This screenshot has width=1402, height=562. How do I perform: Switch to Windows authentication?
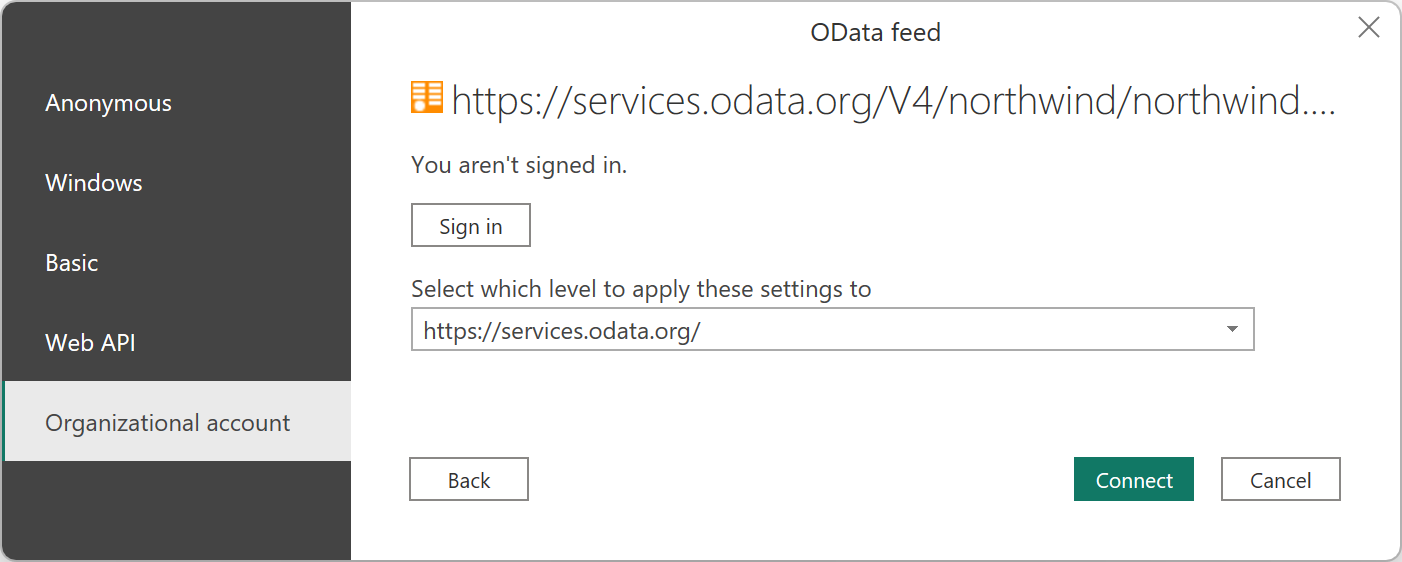[94, 183]
